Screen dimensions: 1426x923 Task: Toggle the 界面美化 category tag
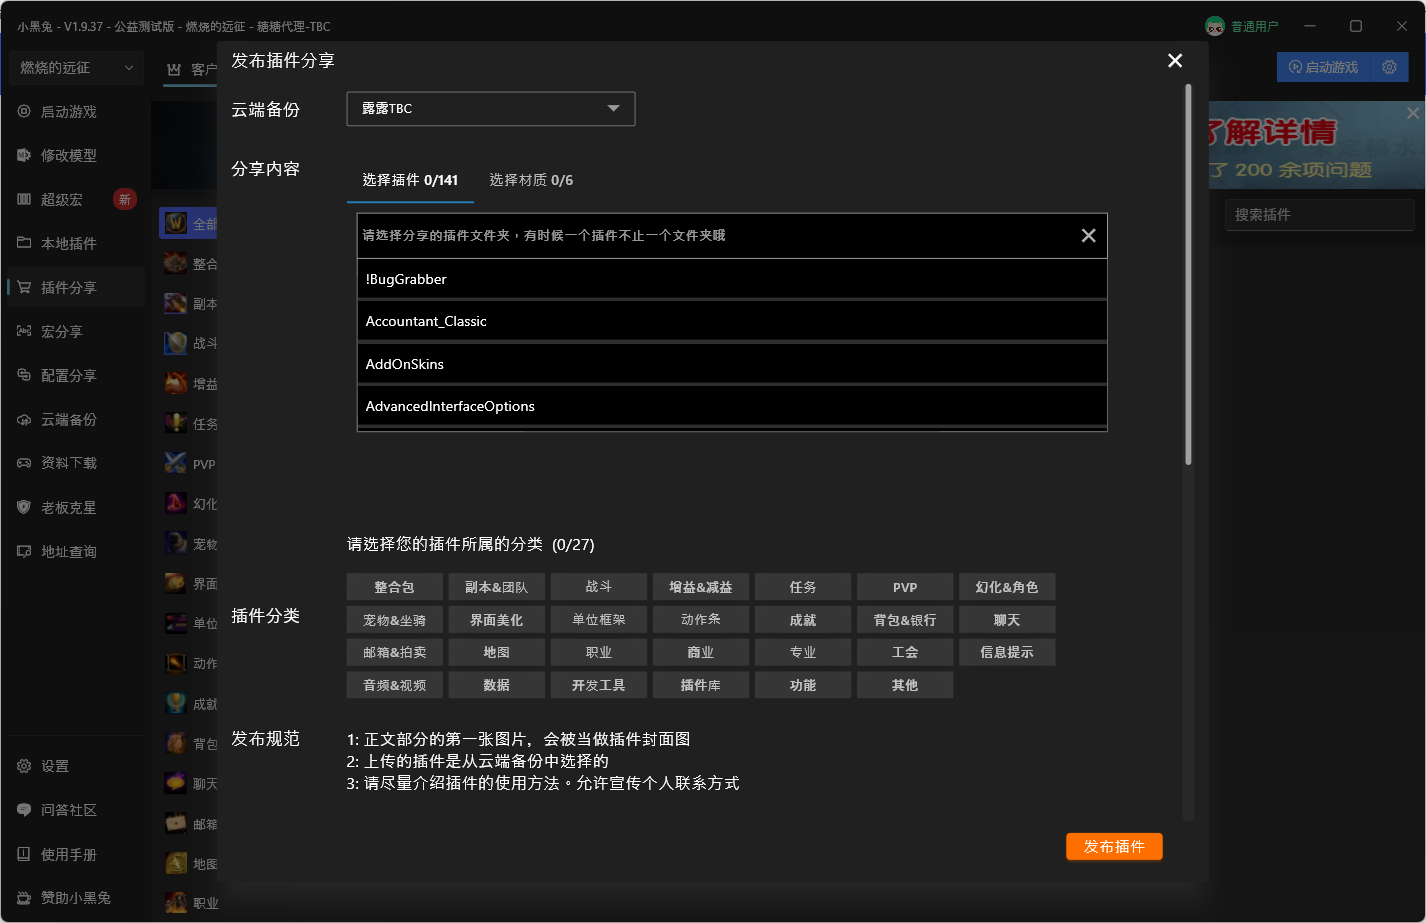[x=497, y=620]
